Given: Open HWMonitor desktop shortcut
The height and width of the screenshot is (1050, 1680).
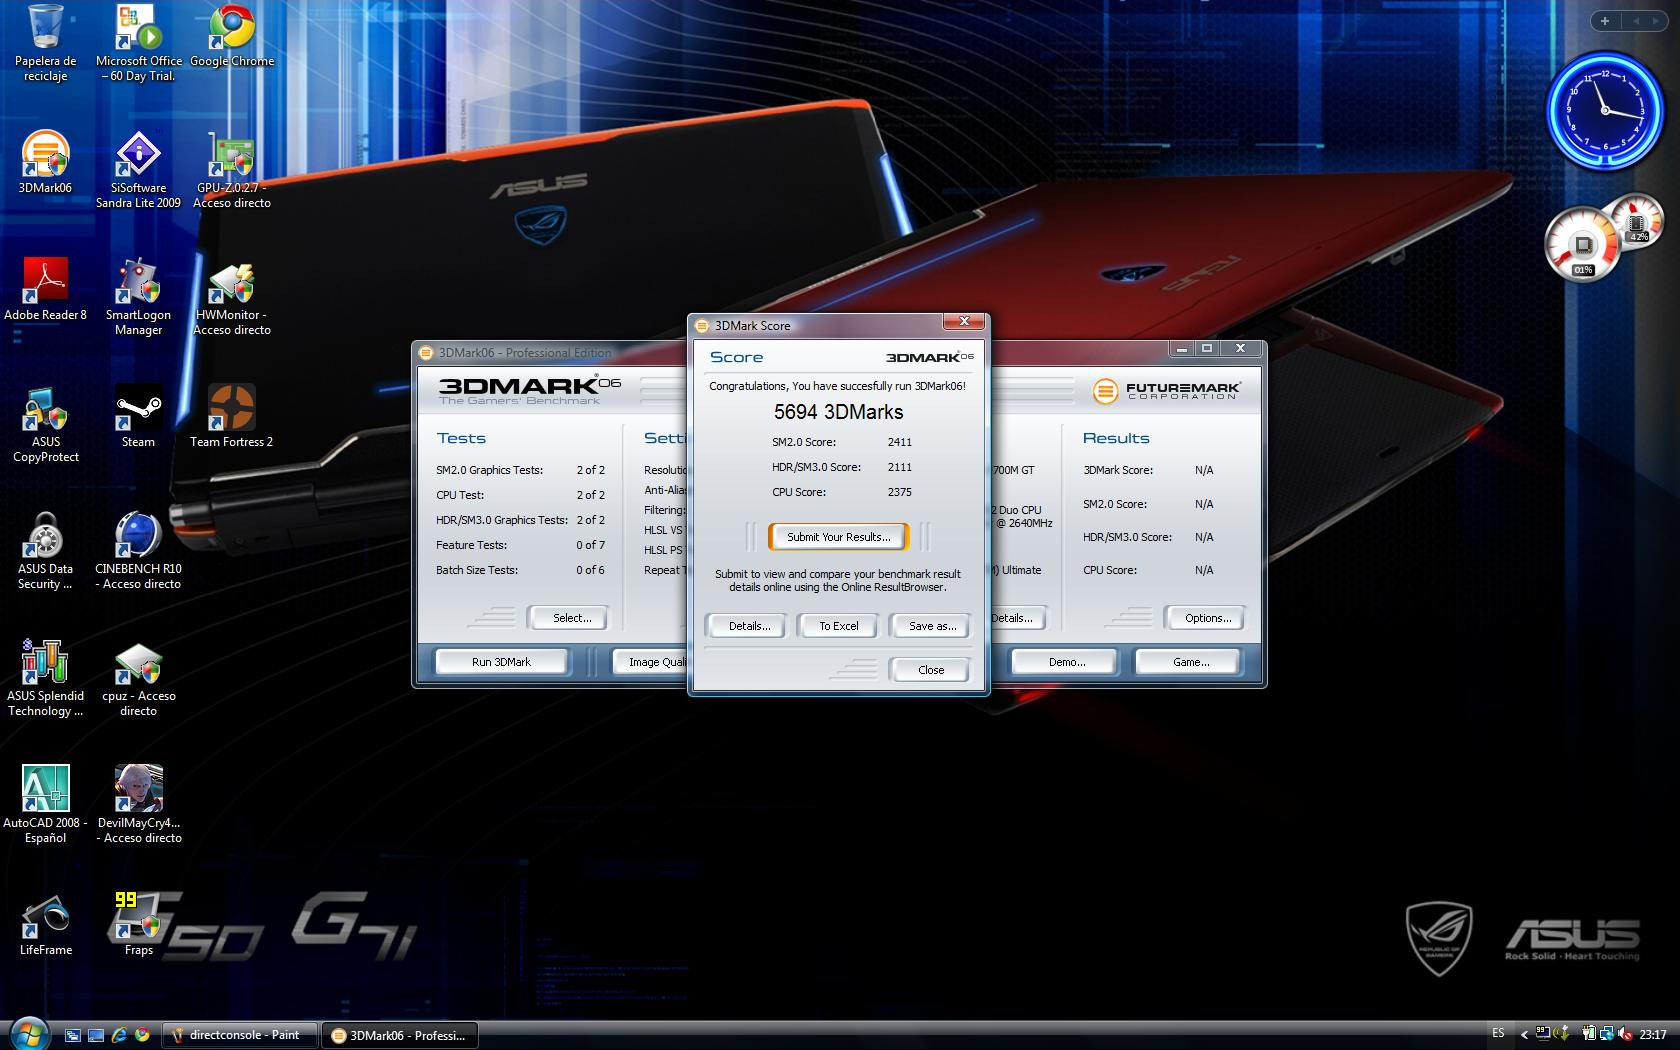Looking at the screenshot, I should pyautogui.click(x=231, y=287).
